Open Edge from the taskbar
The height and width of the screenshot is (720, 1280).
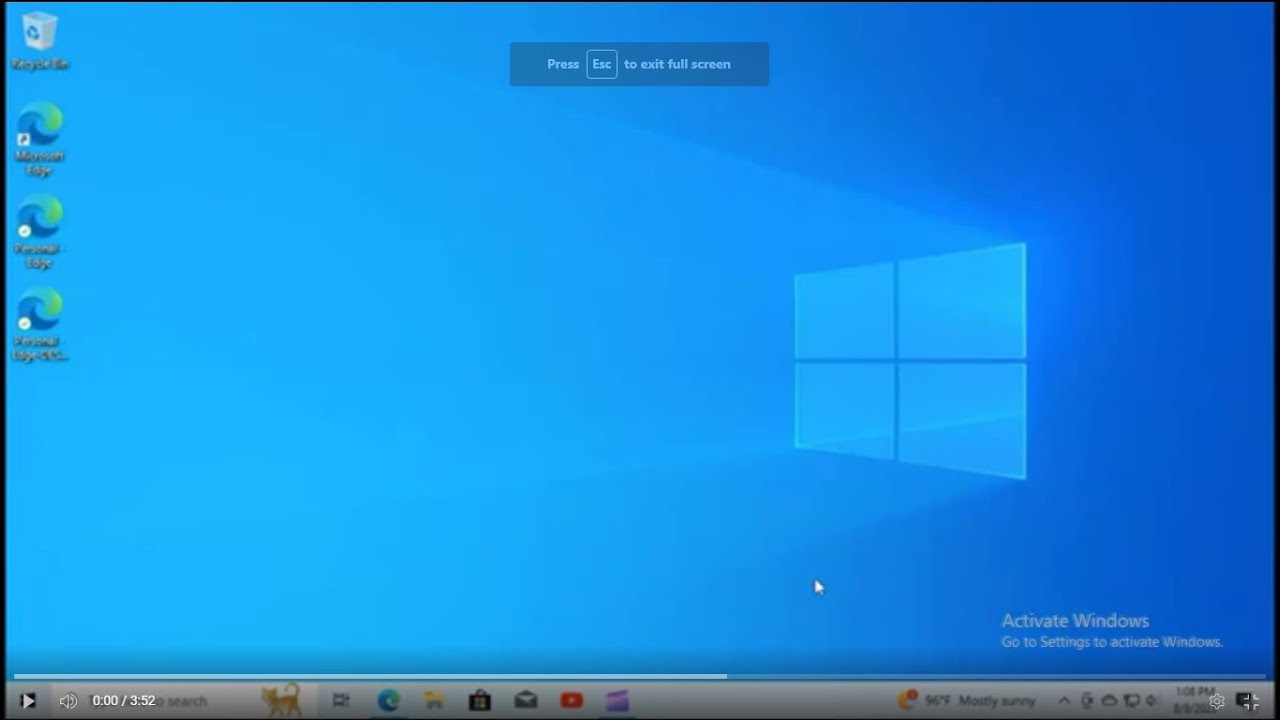pos(388,701)
